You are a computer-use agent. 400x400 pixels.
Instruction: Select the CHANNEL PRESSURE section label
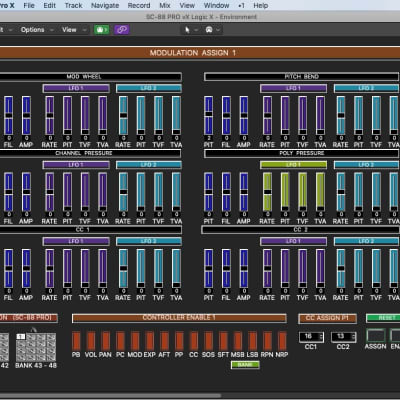(x=91, y=153)
